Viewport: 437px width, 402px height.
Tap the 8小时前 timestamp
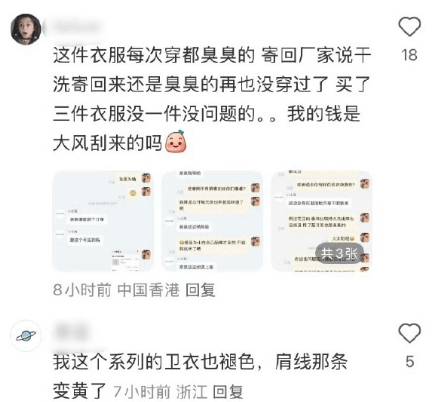[x=82, y=290]
